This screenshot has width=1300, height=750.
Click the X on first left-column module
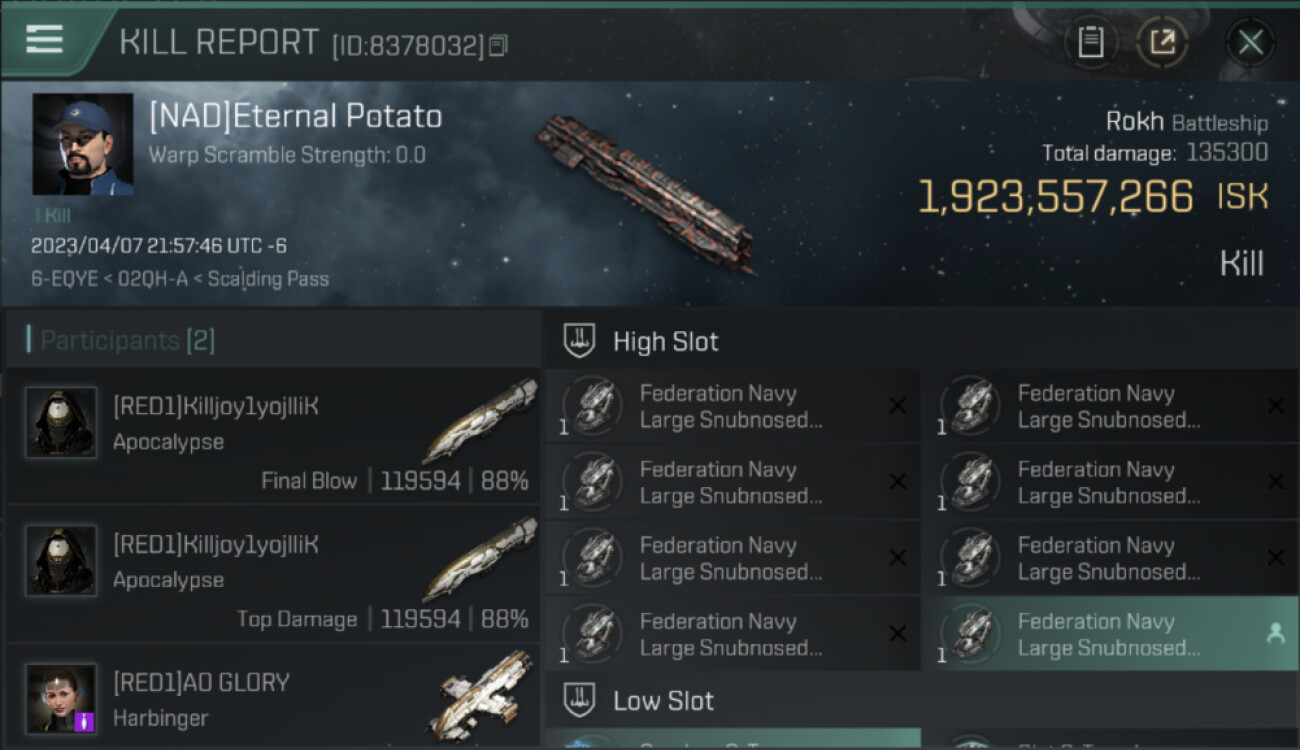[897, 406]
